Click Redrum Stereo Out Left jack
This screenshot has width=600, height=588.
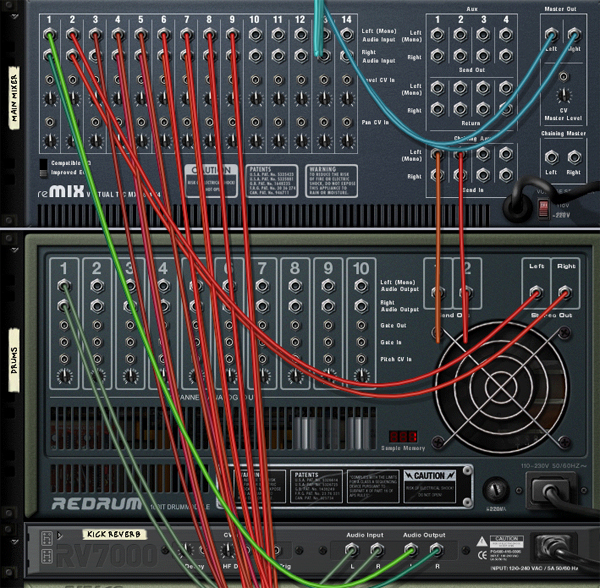click(536, 293)
